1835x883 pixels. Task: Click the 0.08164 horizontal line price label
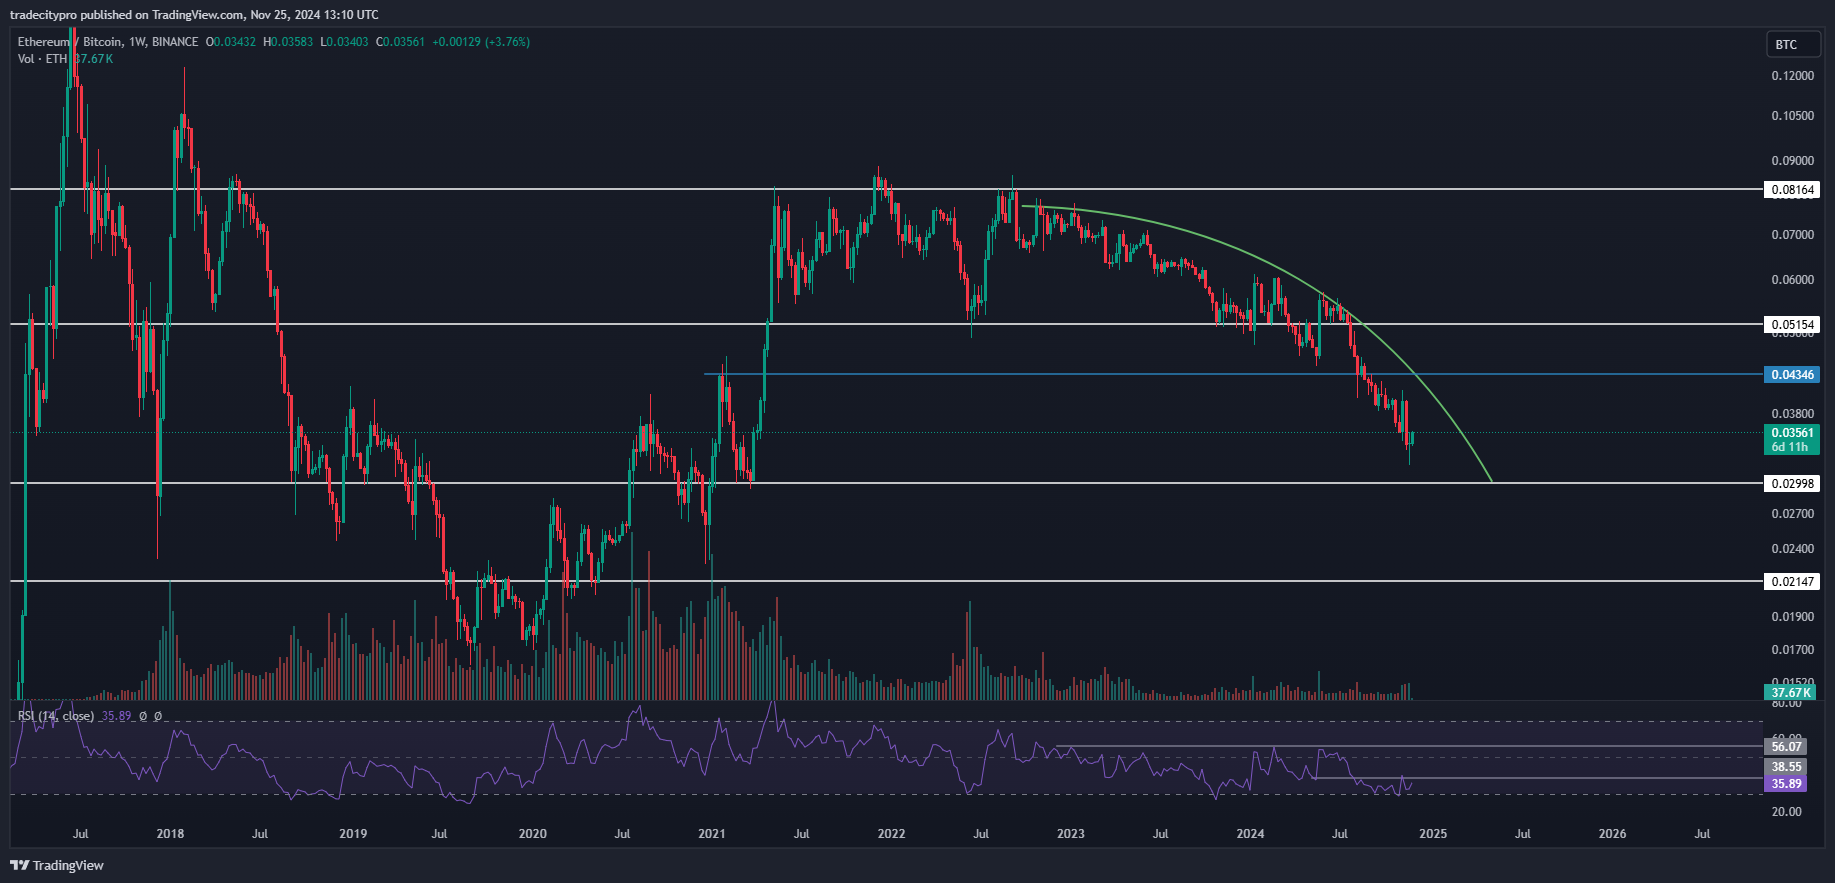[x=1793, y=189]
